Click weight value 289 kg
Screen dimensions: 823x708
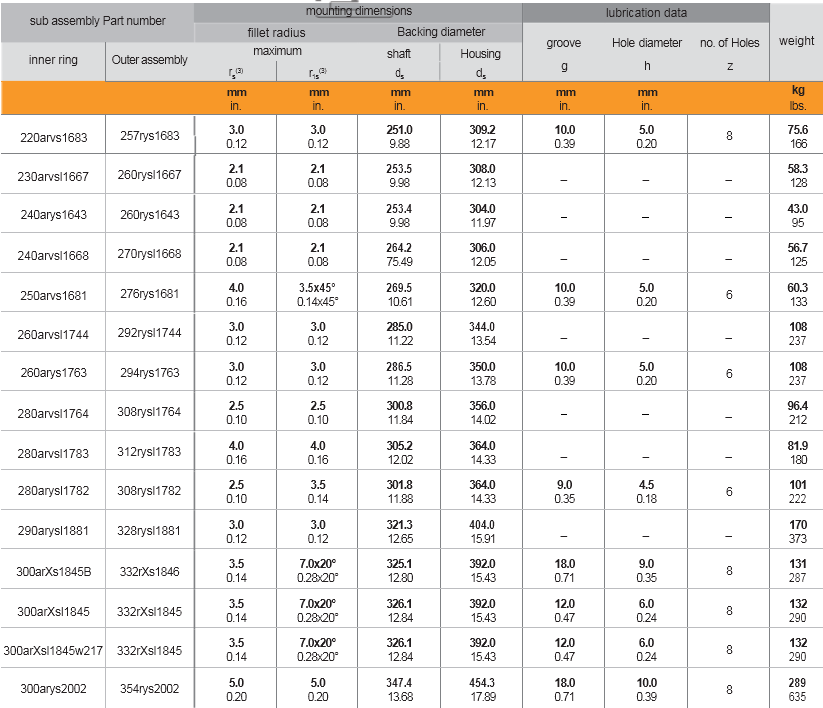pyautogui.click(x=798, y=683)
